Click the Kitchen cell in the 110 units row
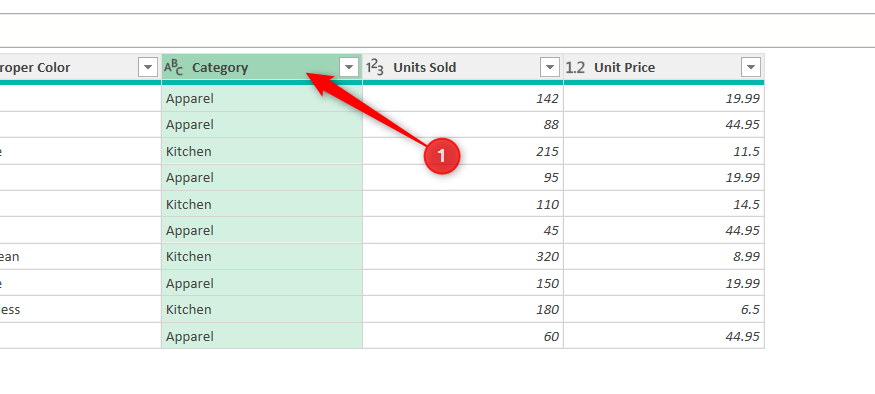 pos(262,204)
